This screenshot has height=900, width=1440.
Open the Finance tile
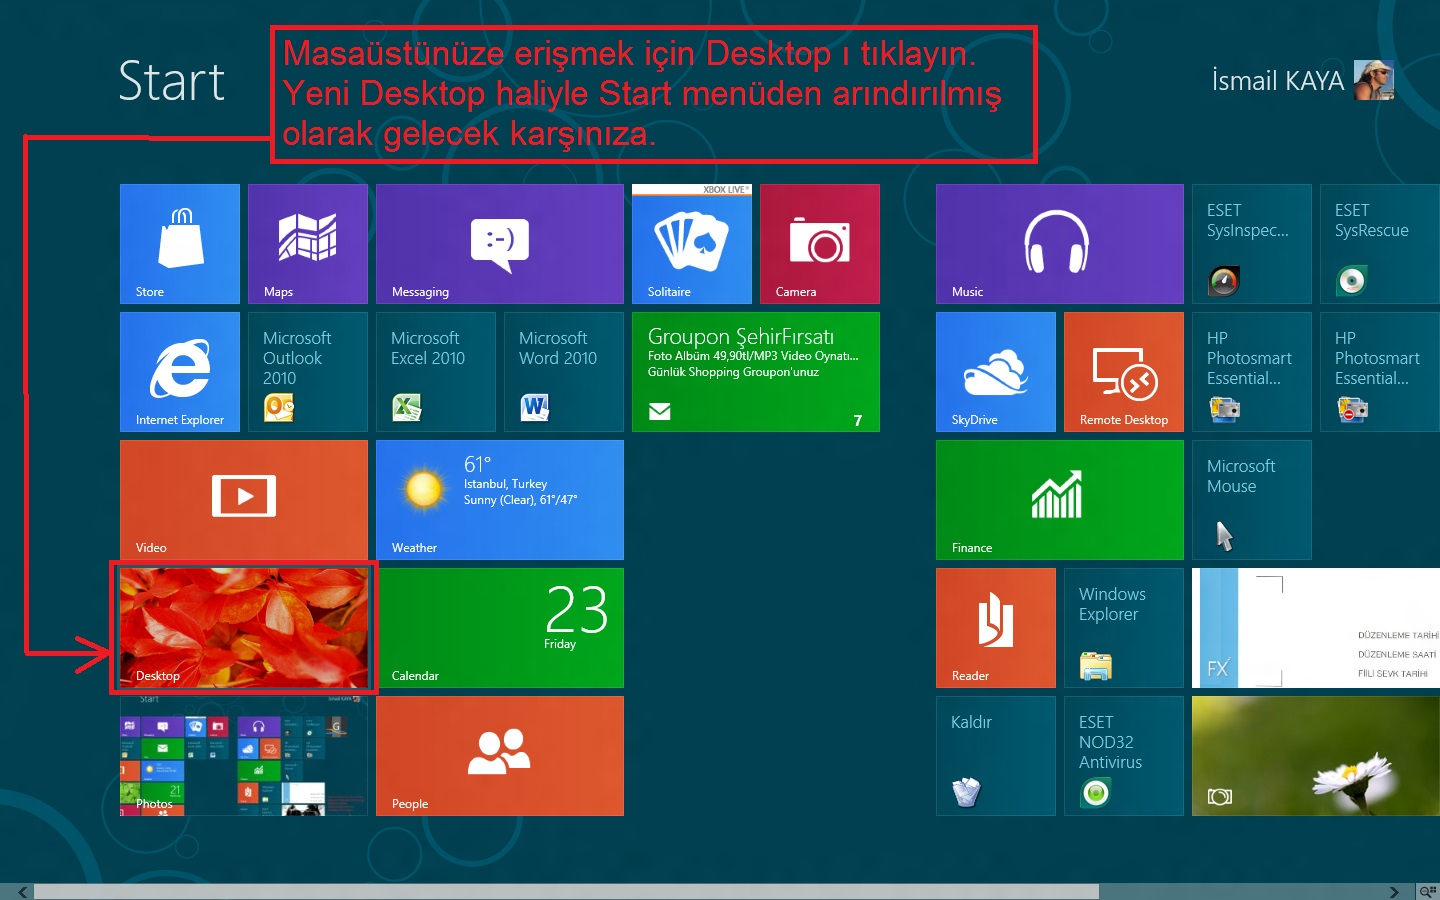1060,500
